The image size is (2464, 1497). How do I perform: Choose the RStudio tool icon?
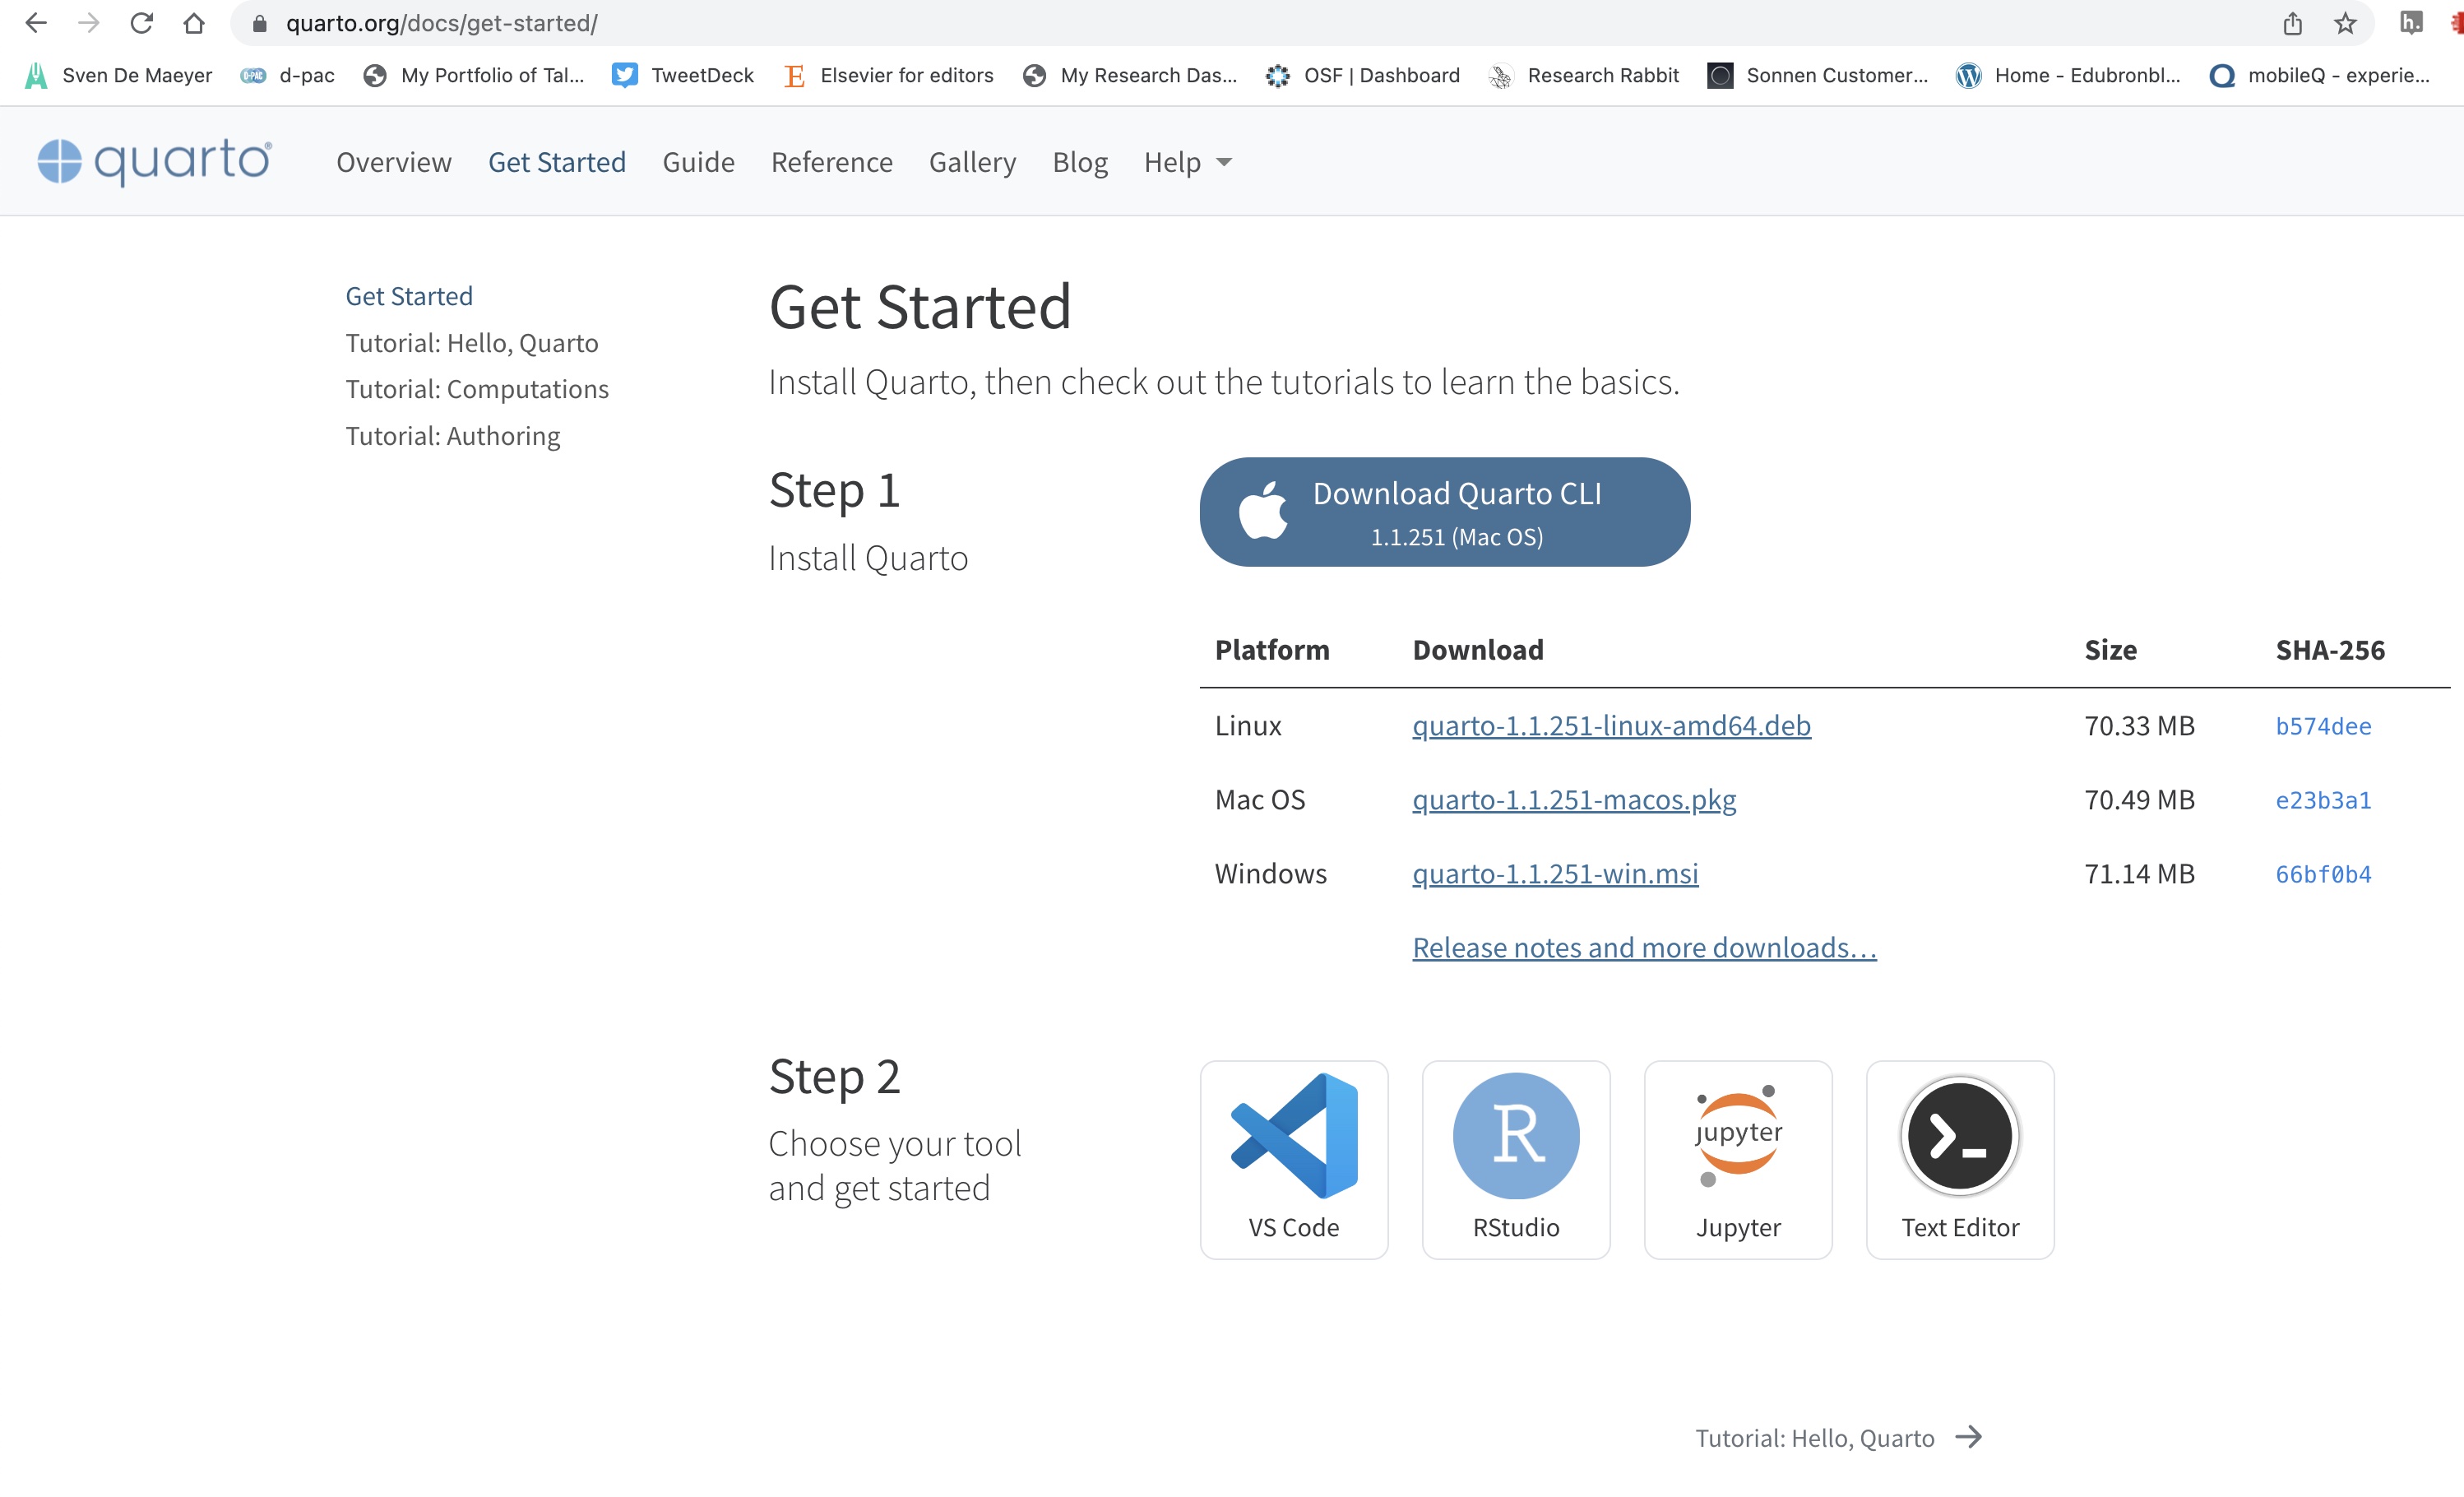tap(1516, 1136)
